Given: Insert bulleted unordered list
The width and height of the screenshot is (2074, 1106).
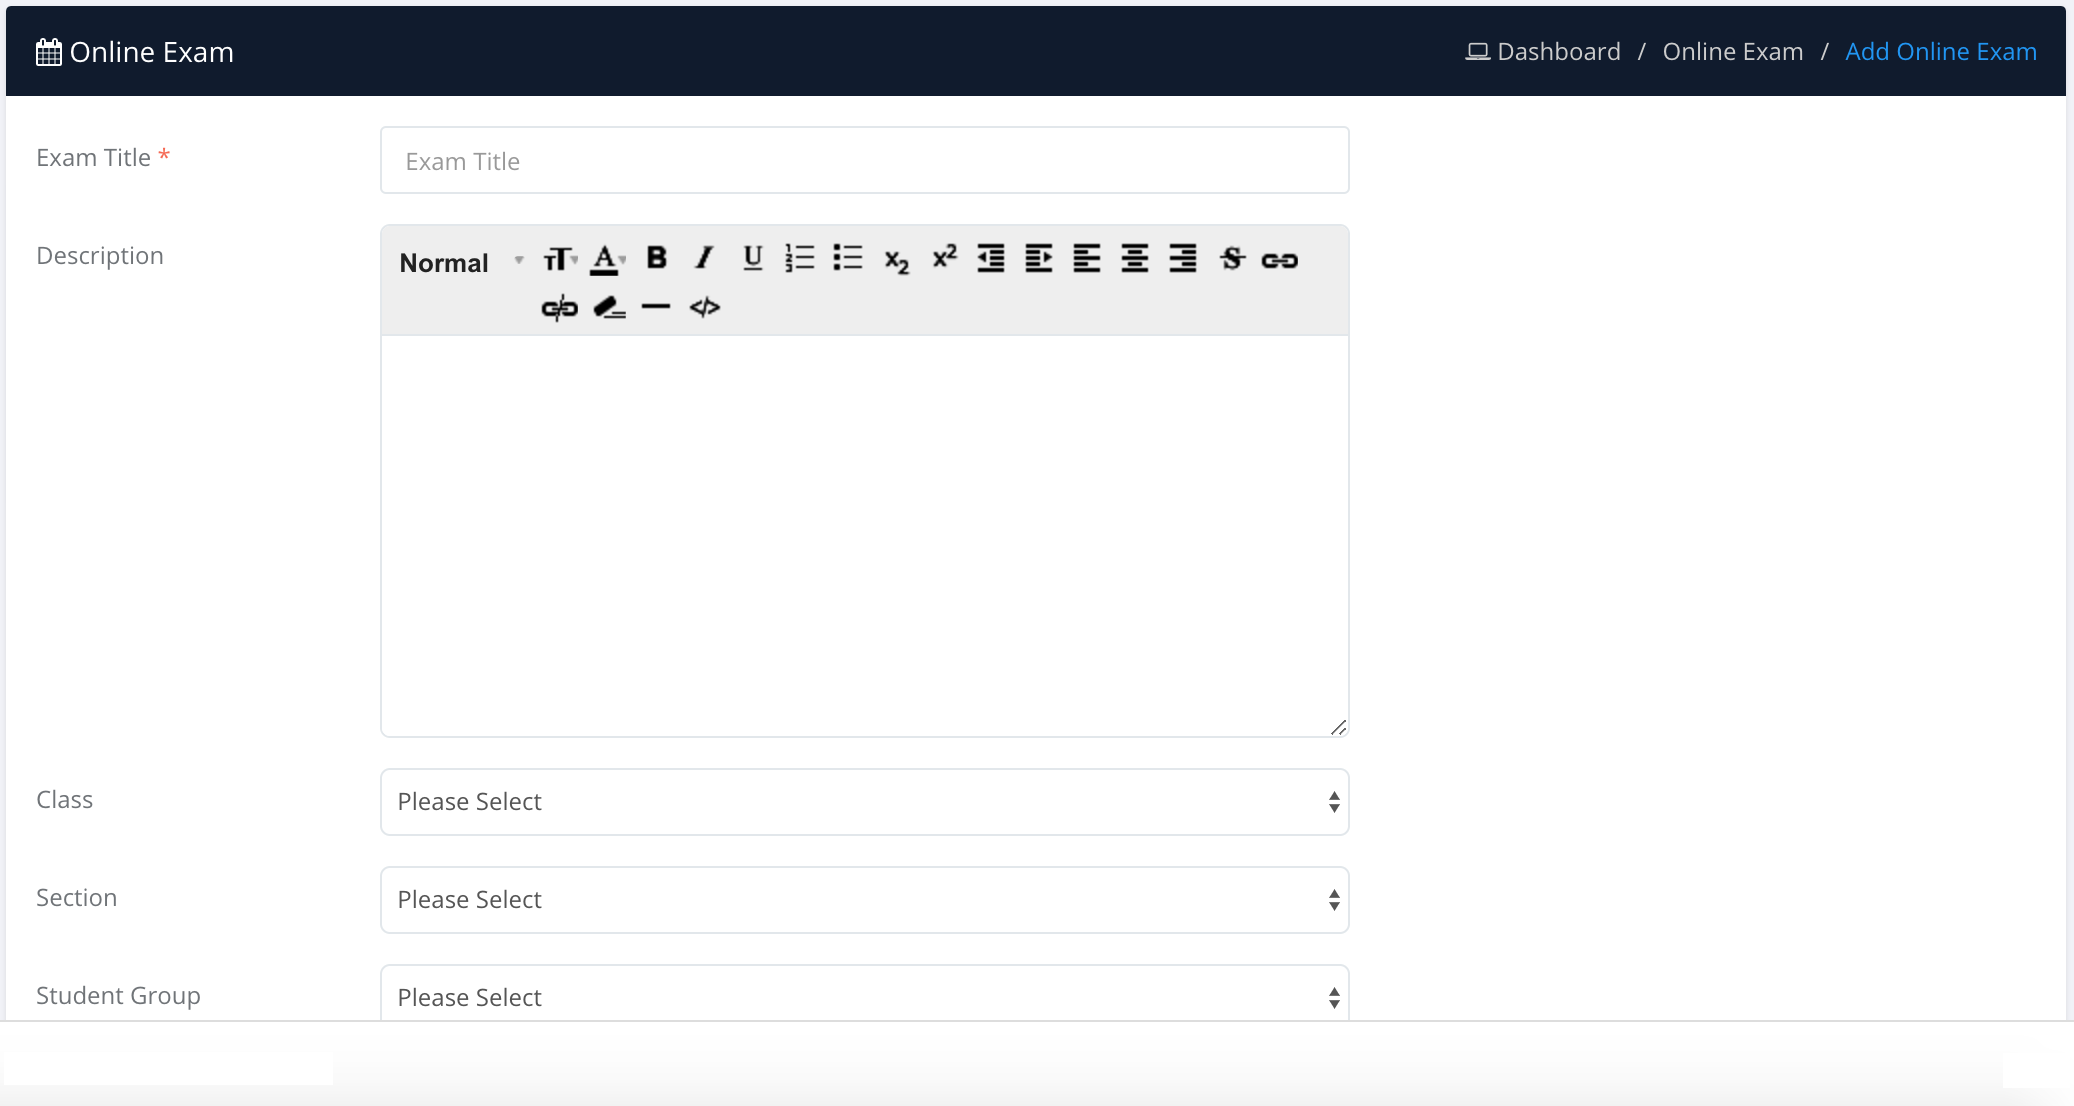Looking at the screenshot, I should pos(848,259).
